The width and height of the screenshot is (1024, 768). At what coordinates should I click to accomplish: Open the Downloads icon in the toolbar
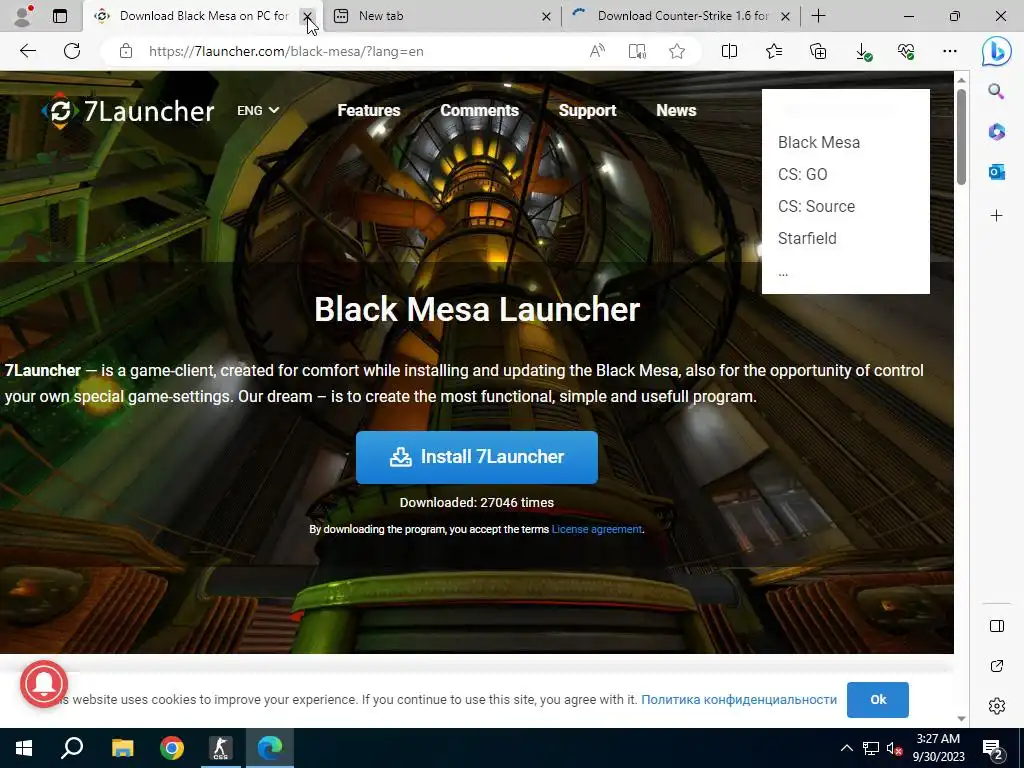pyautogui.click(x=863, y=52)
